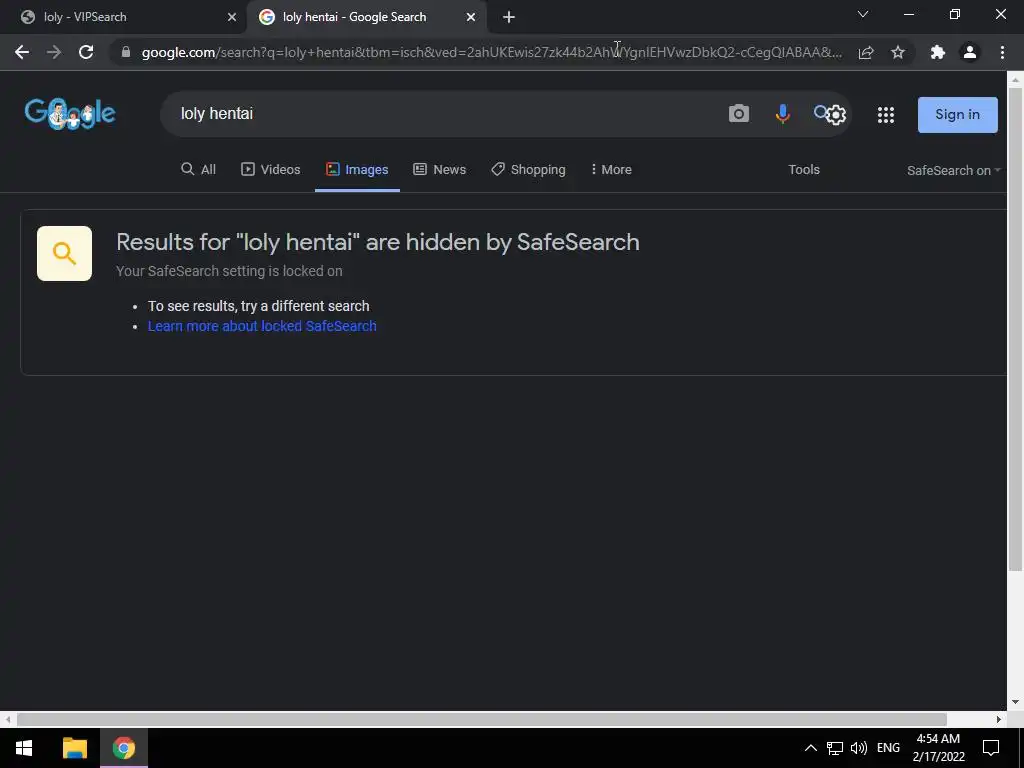Image resolution: width=1024 pixels, height=768 pixels.
Task: Select text 'Your SafeSearch setting is locked on'
Action: (x=229, y=271)
